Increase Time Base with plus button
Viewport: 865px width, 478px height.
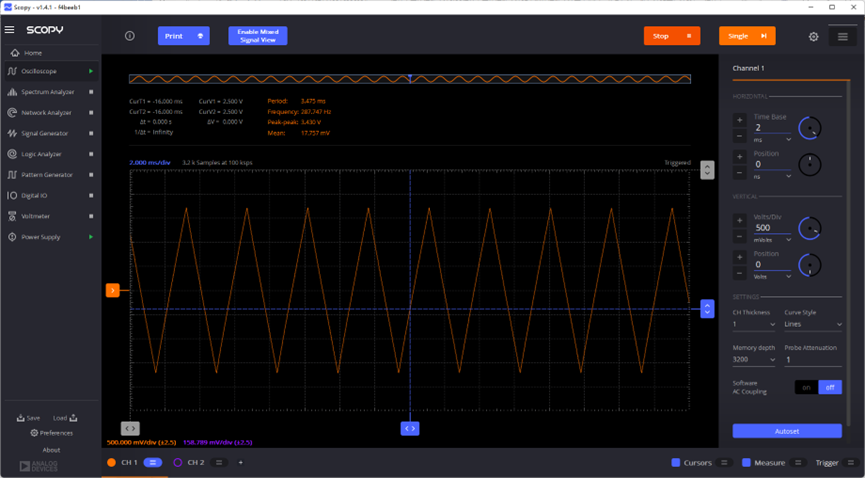coord(740,120)
